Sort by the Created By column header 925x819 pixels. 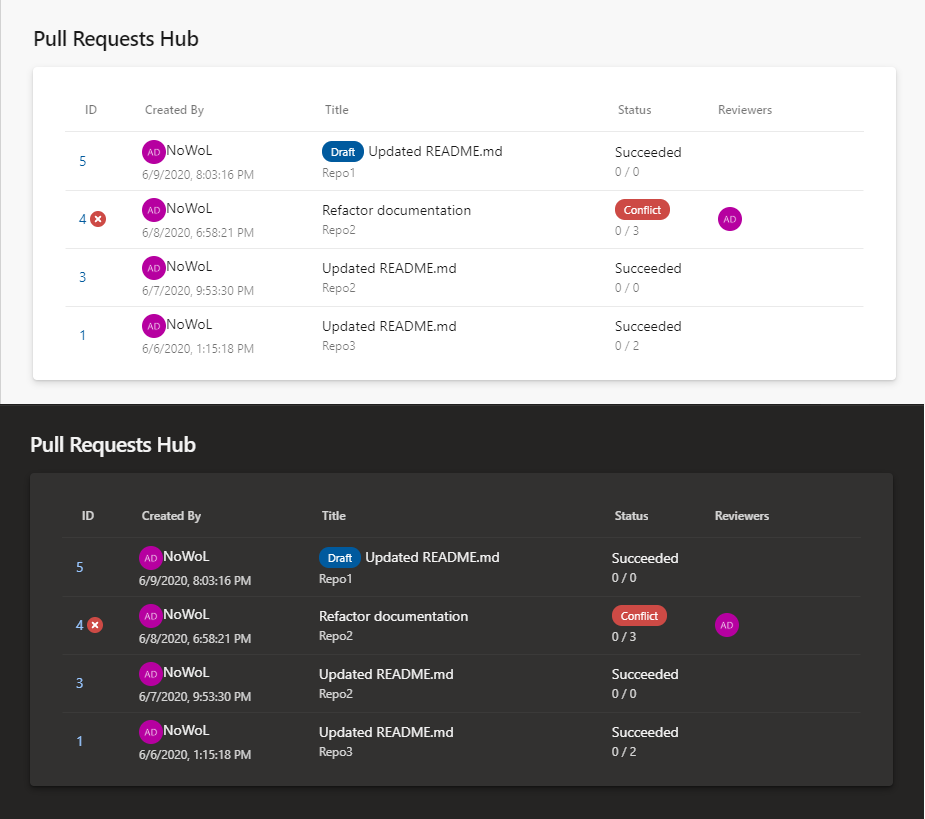174,110
